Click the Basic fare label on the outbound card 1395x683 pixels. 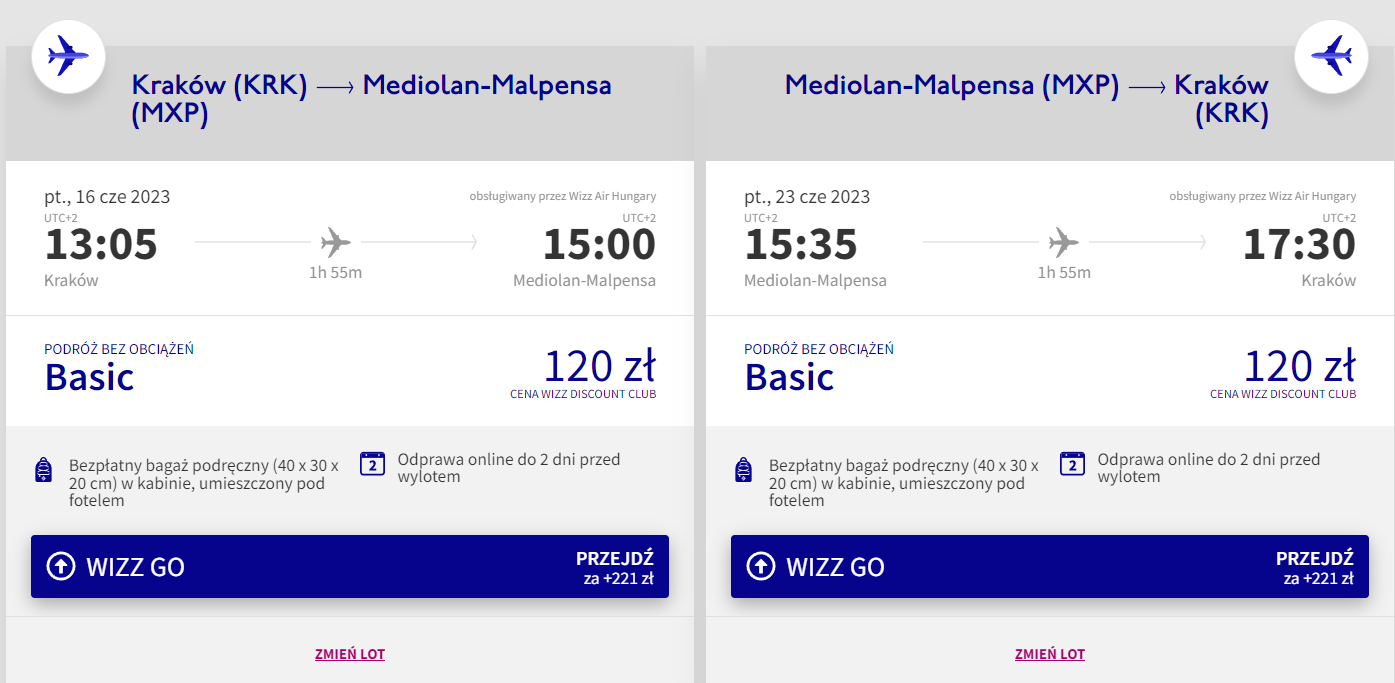point(90,377)
